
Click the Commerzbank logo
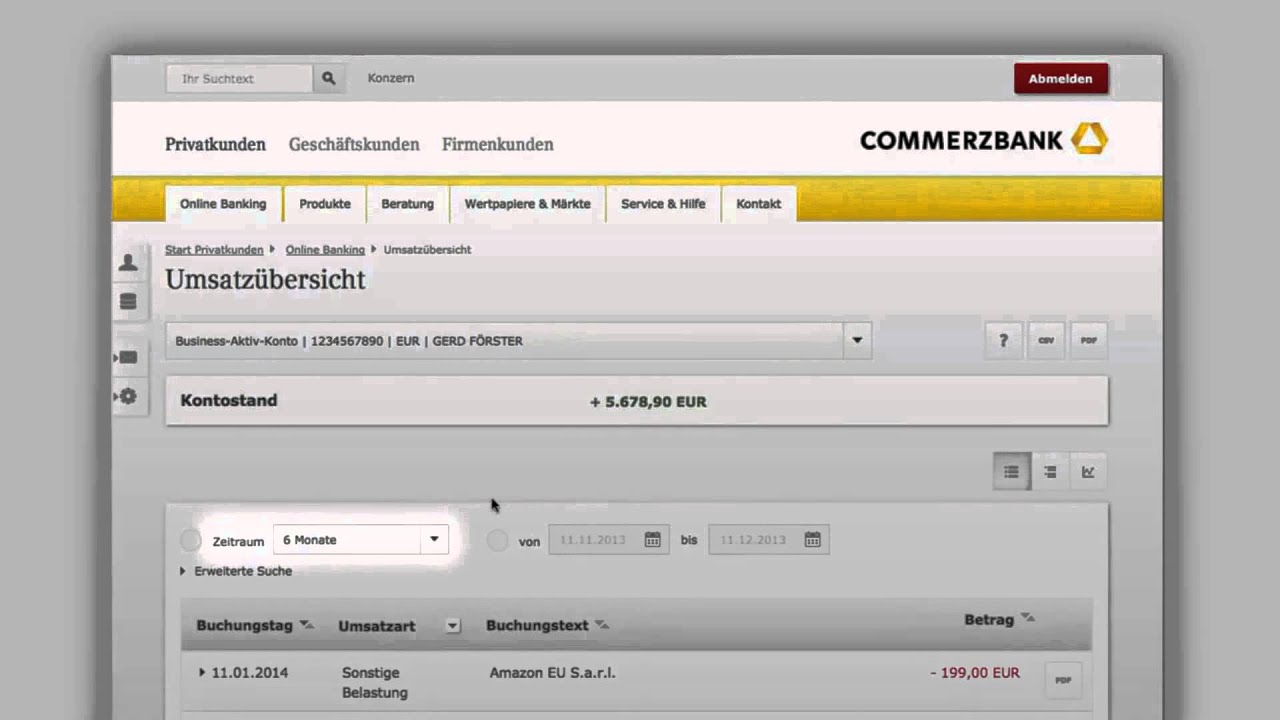(984, 139)
